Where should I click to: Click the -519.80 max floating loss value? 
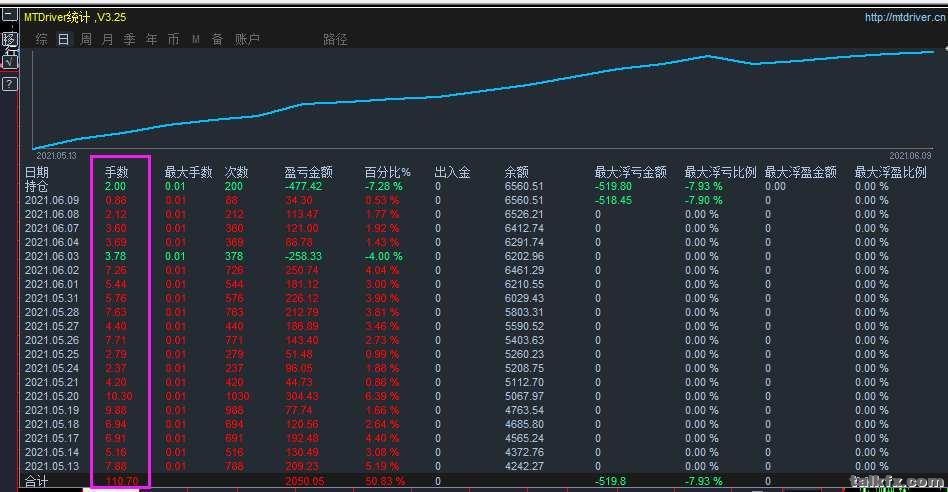[613, 186]
